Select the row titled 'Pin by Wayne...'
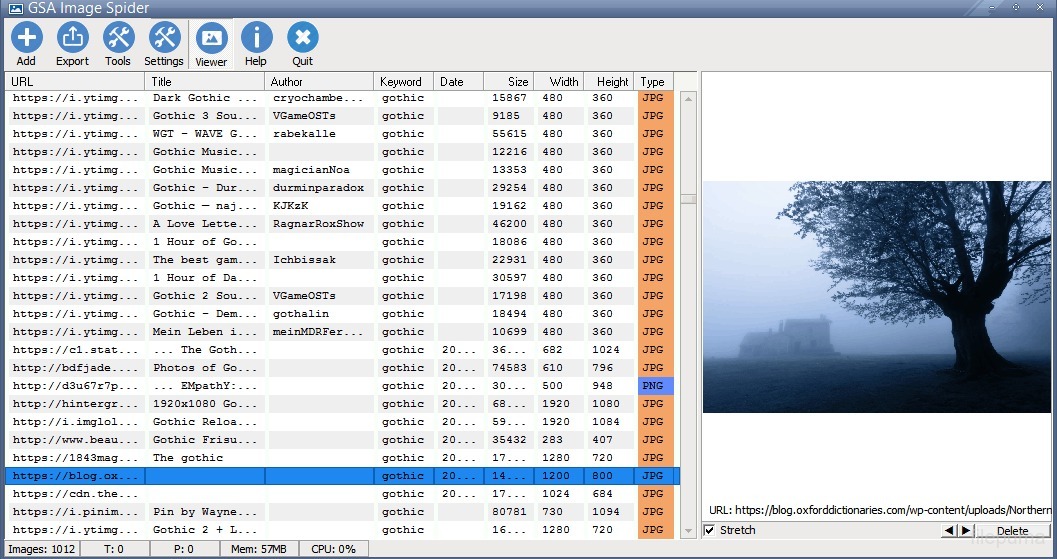Viewport: 1057px width, 559px height. click(204, 512)
